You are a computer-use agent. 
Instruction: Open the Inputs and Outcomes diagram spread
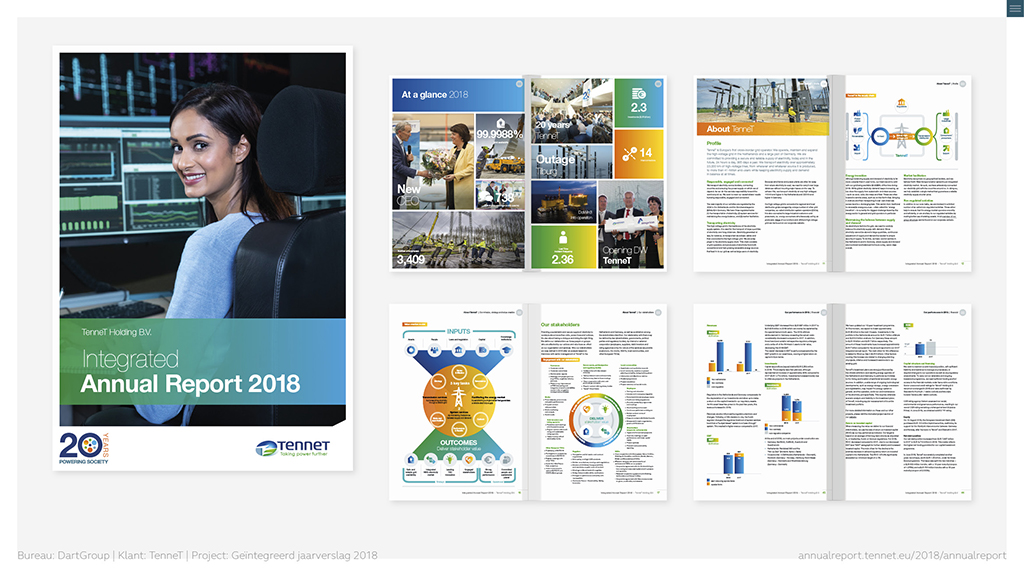528,402
